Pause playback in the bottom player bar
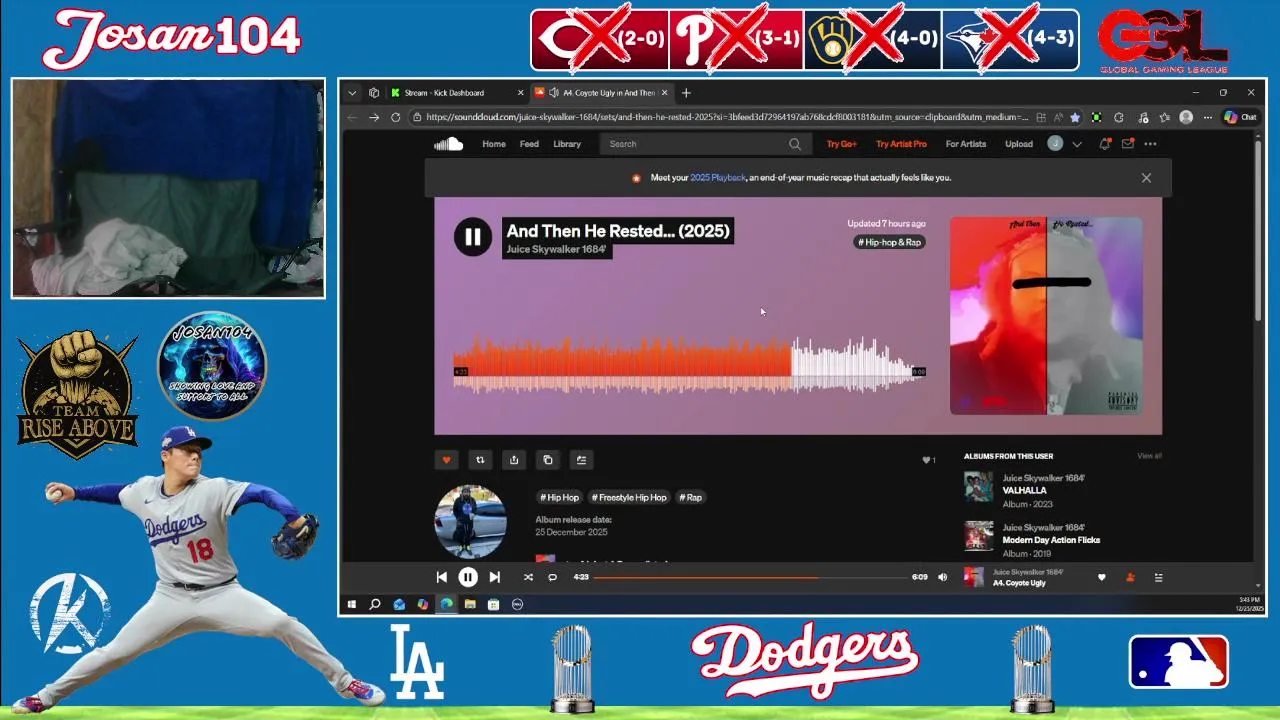Screen dimensions: 1280x720 pyautogui.click(x=468, y=577)
